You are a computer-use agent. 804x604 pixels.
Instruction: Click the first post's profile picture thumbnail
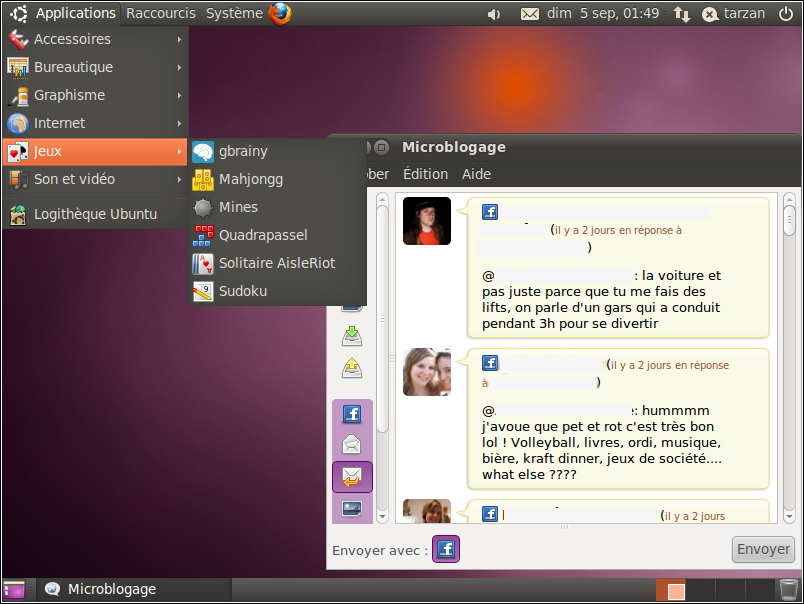tap(427, 221)
